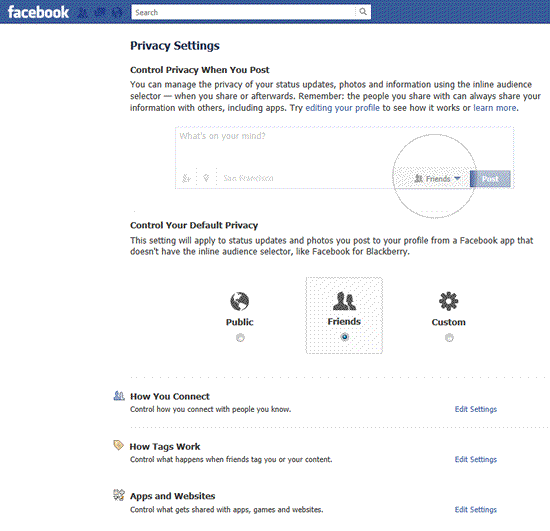Click the Custom label text

pos(449,322)
